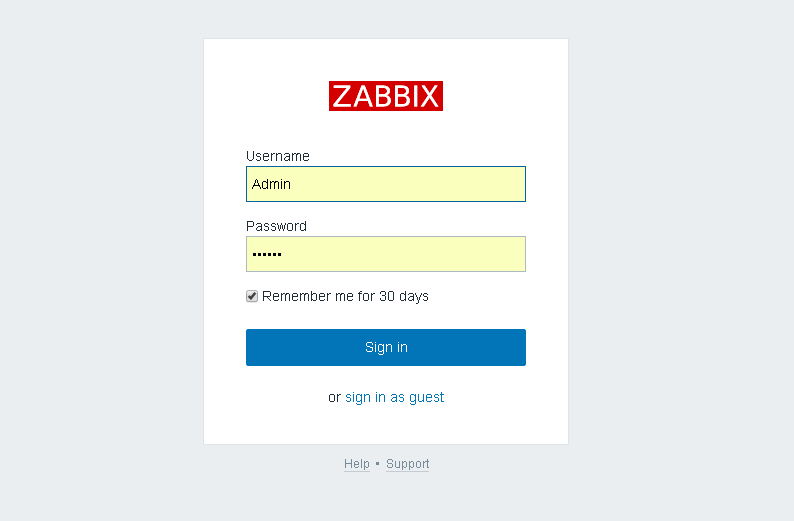Focus the Username input field
Viewport: 794px width, 521px height.
click(386, 184)
